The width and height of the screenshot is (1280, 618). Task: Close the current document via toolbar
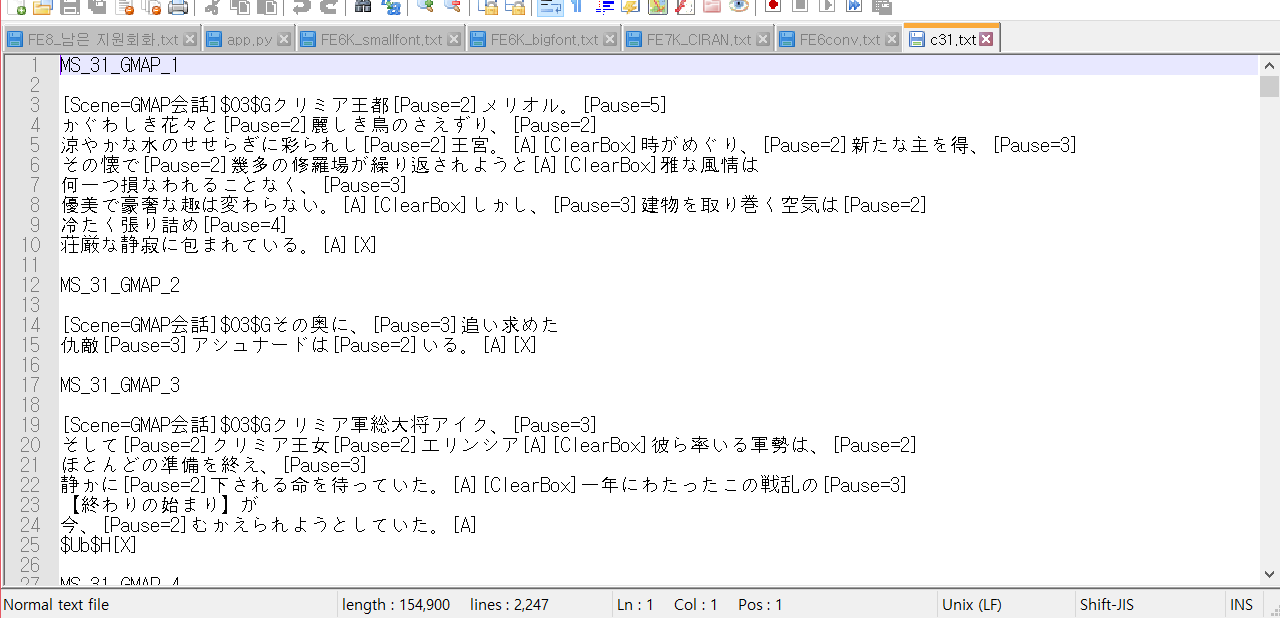[x=124, y=7]
